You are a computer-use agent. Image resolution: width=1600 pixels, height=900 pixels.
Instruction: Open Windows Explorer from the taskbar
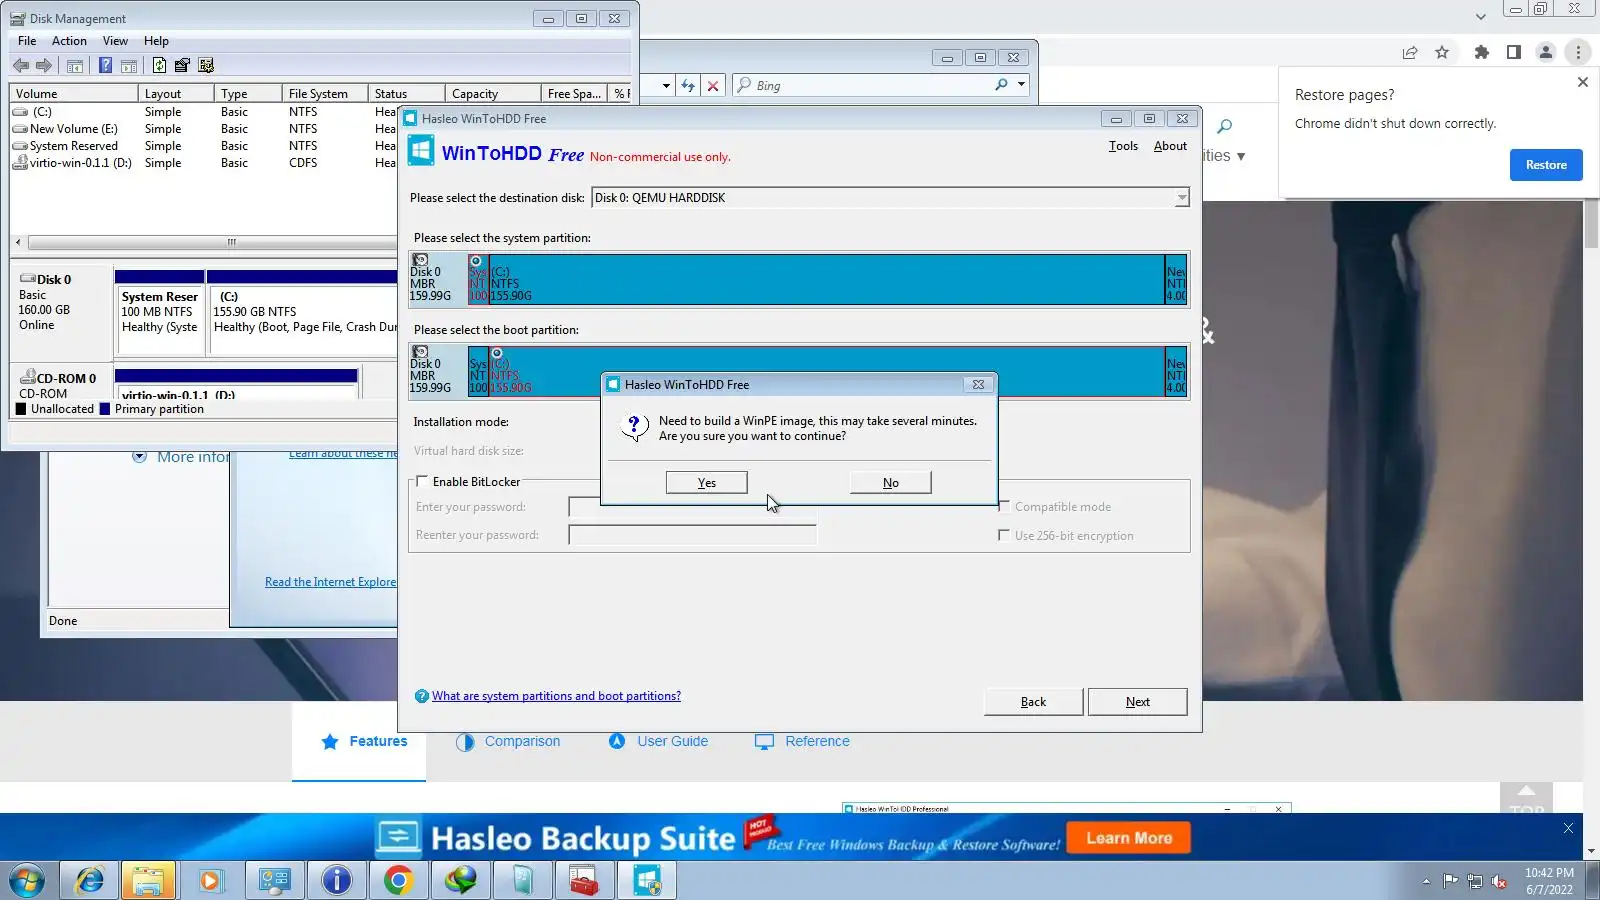[148, 881]
